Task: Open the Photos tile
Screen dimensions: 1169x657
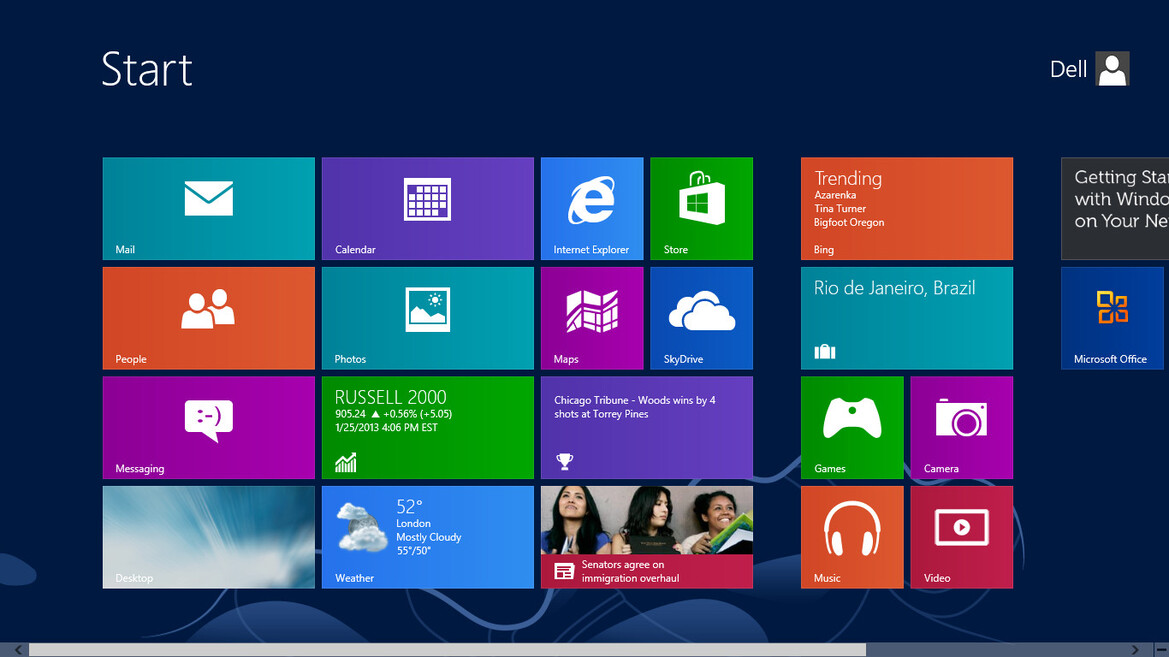Action: [428, 318]
